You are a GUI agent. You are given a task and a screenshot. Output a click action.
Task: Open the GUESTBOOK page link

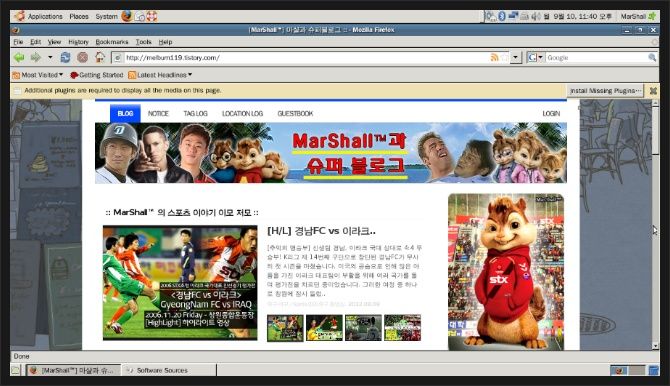point(295,113)
